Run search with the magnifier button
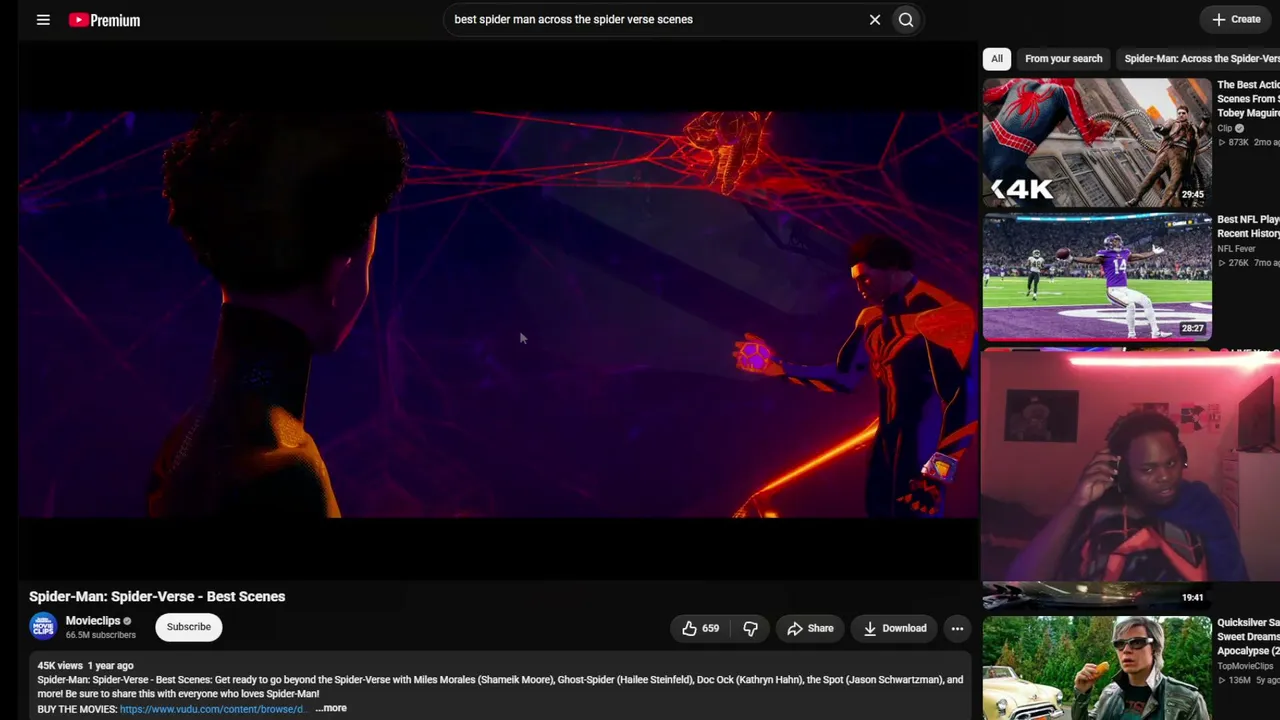This screenshot has height=720, width=1280. point(906,19)
